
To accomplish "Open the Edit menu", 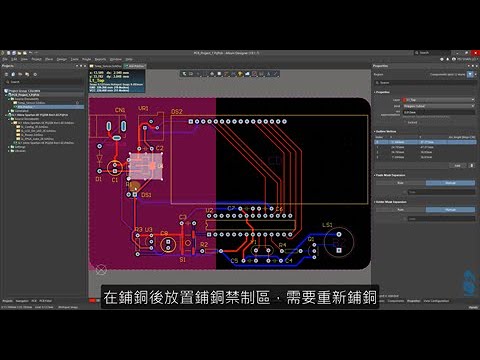I will 14,59.
